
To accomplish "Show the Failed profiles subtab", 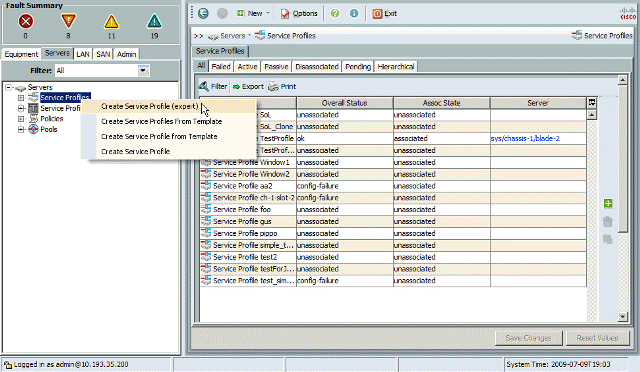I will tap(221, 67).
